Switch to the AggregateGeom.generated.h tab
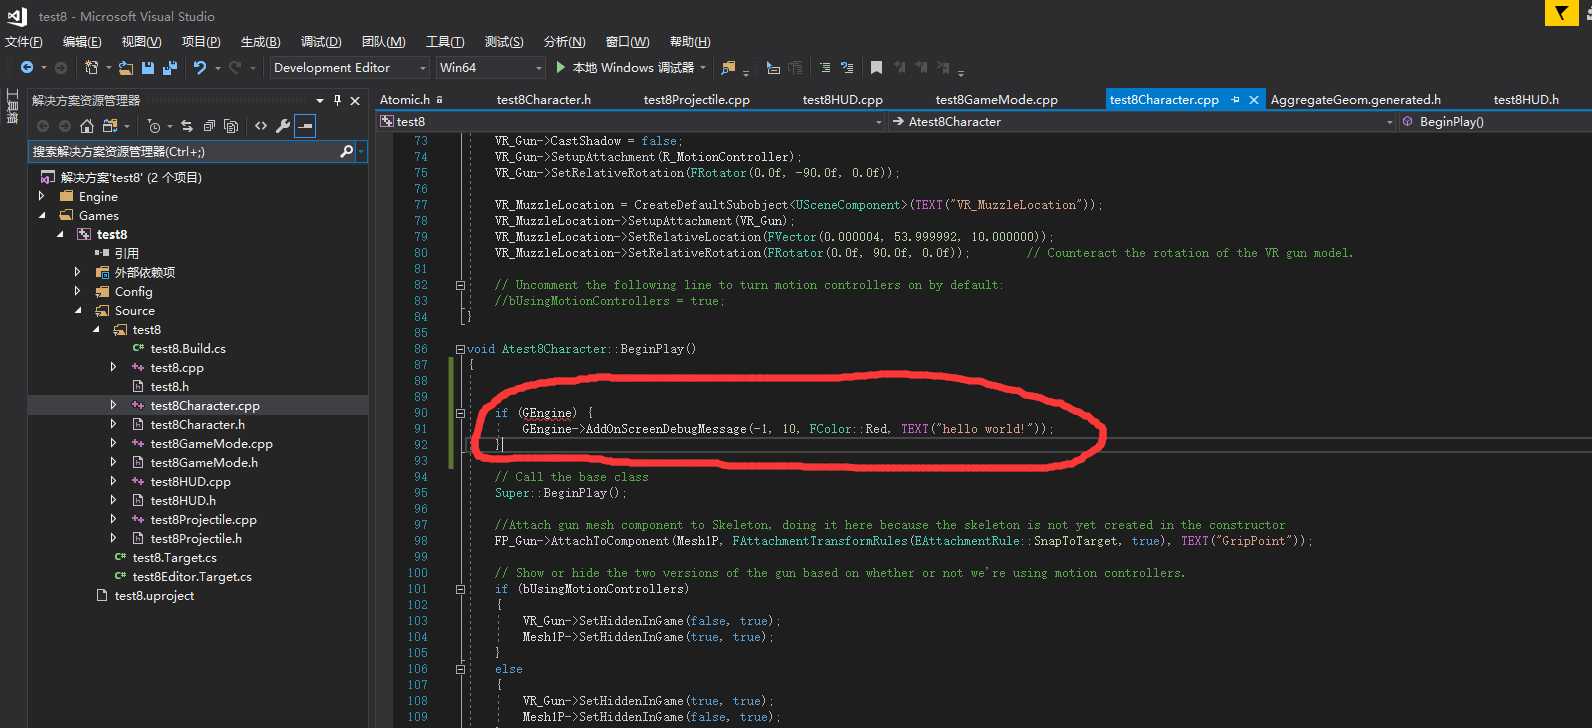The height and width of the screenshot is (728, 1592). [1356, 99]
